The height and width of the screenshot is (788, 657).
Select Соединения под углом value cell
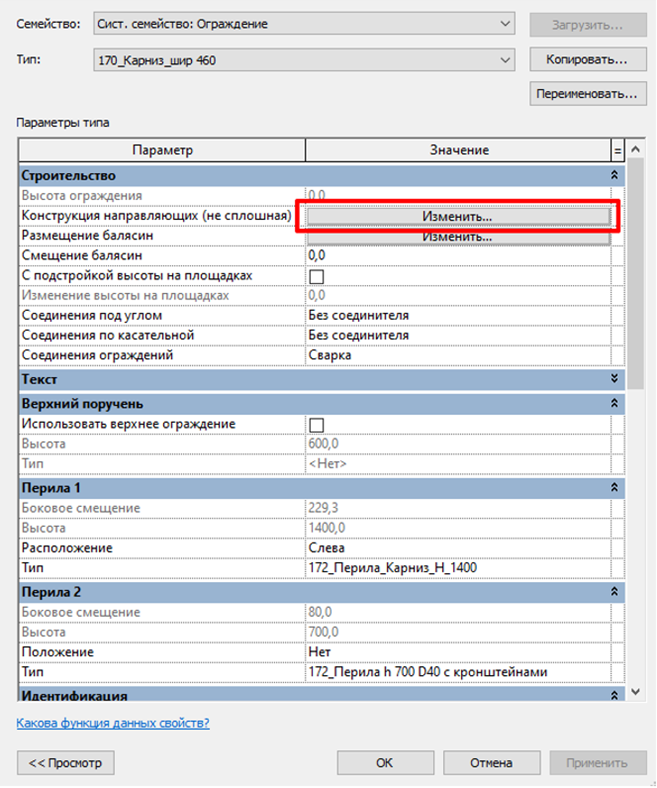tap(458, 316)
